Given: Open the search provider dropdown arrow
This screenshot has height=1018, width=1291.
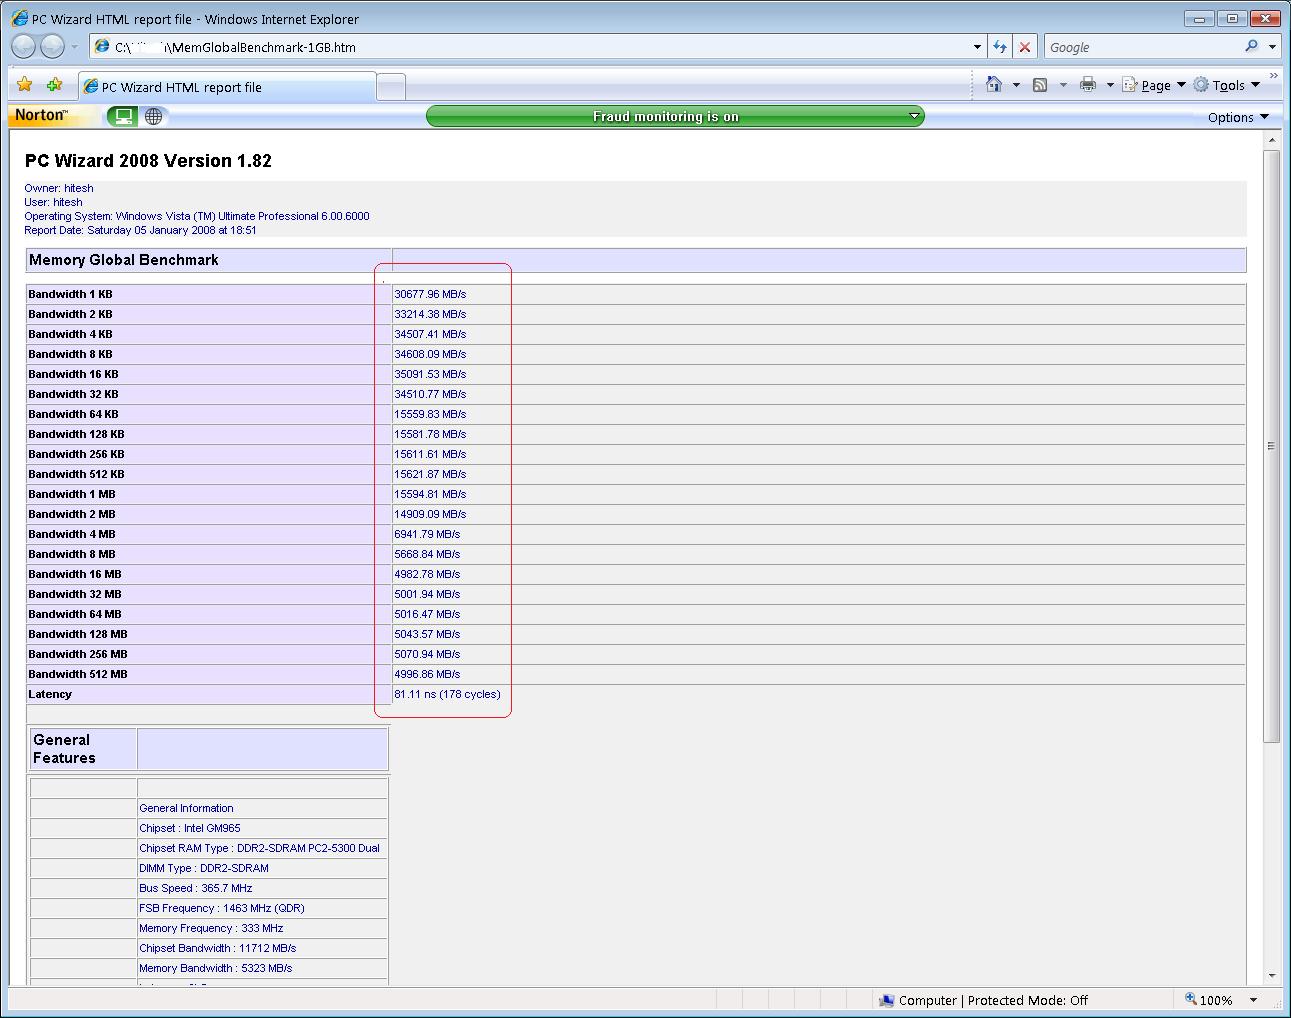Looking at the screenshot, I should 1272,47.
